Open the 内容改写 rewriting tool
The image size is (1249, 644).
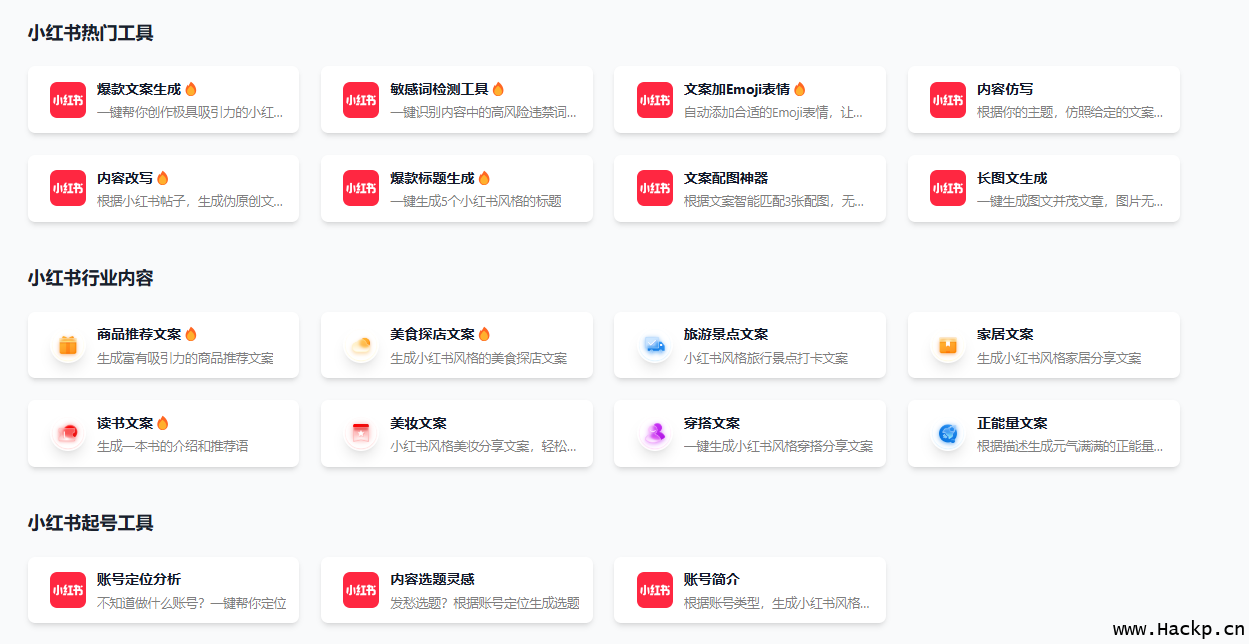click(163, 189)
